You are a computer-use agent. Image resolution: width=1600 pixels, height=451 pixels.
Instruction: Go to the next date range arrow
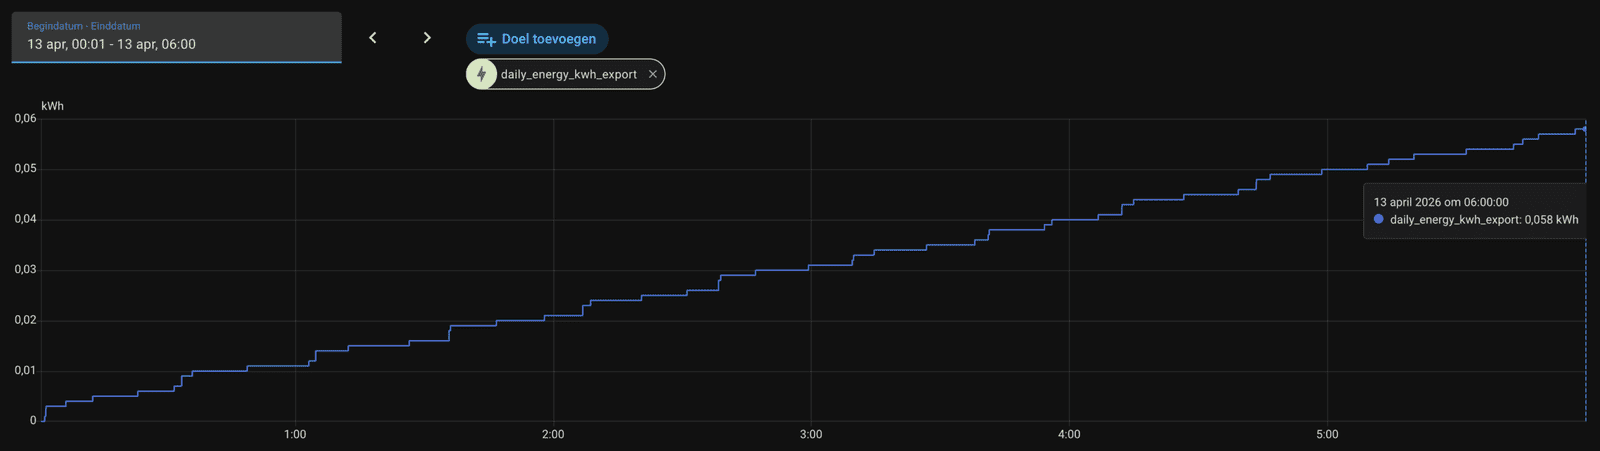coord(427,38)
